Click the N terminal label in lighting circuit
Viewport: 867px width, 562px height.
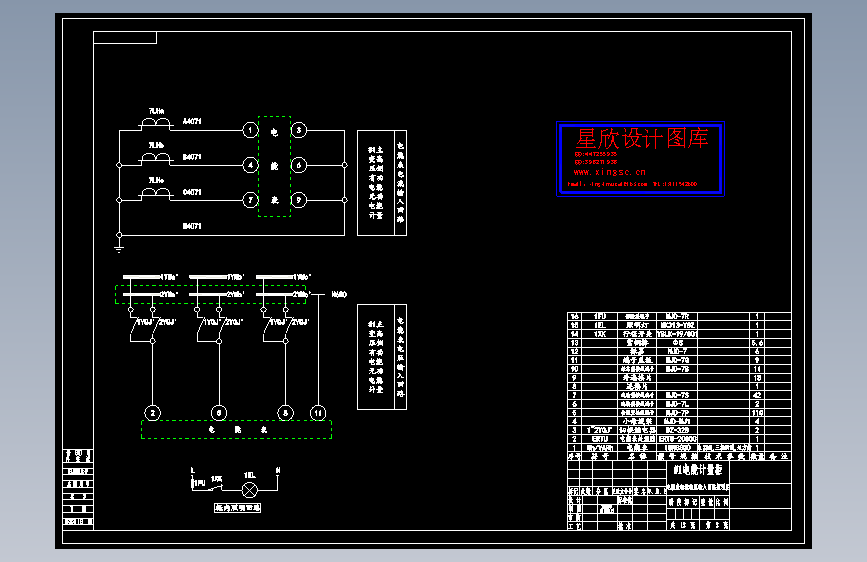278,470
